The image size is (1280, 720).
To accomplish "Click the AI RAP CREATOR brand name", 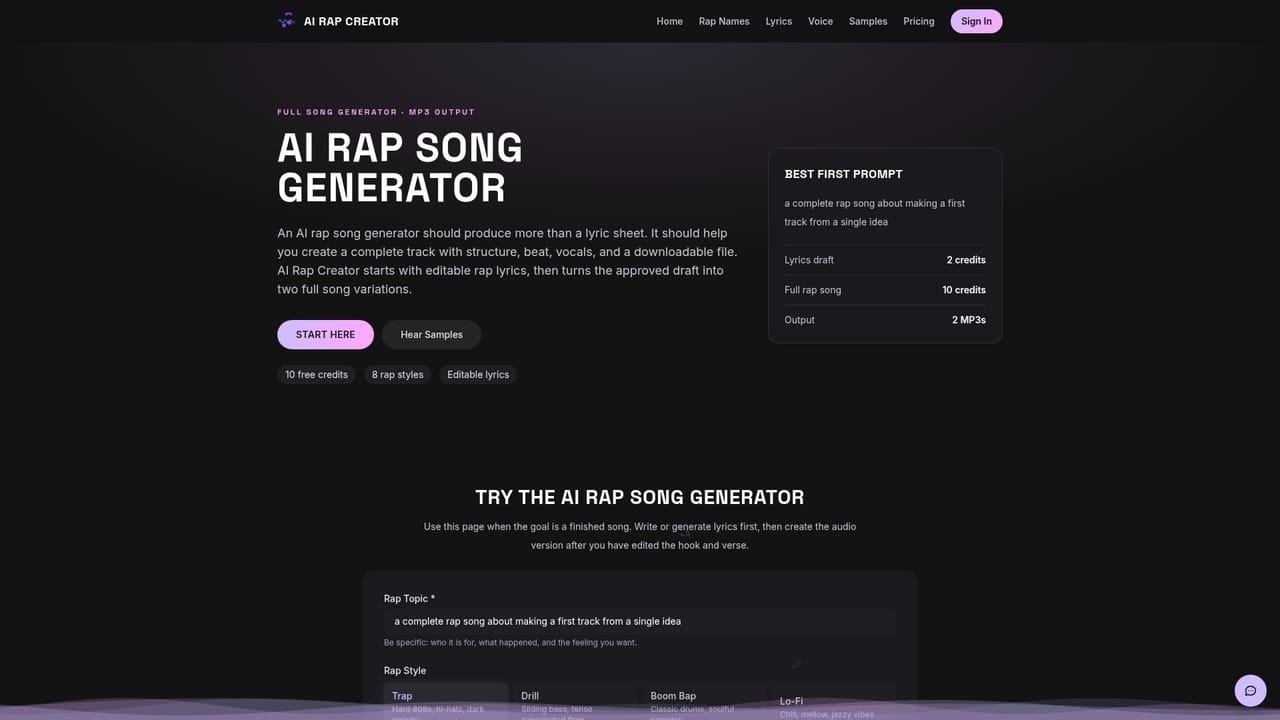I will pos(351,21).
